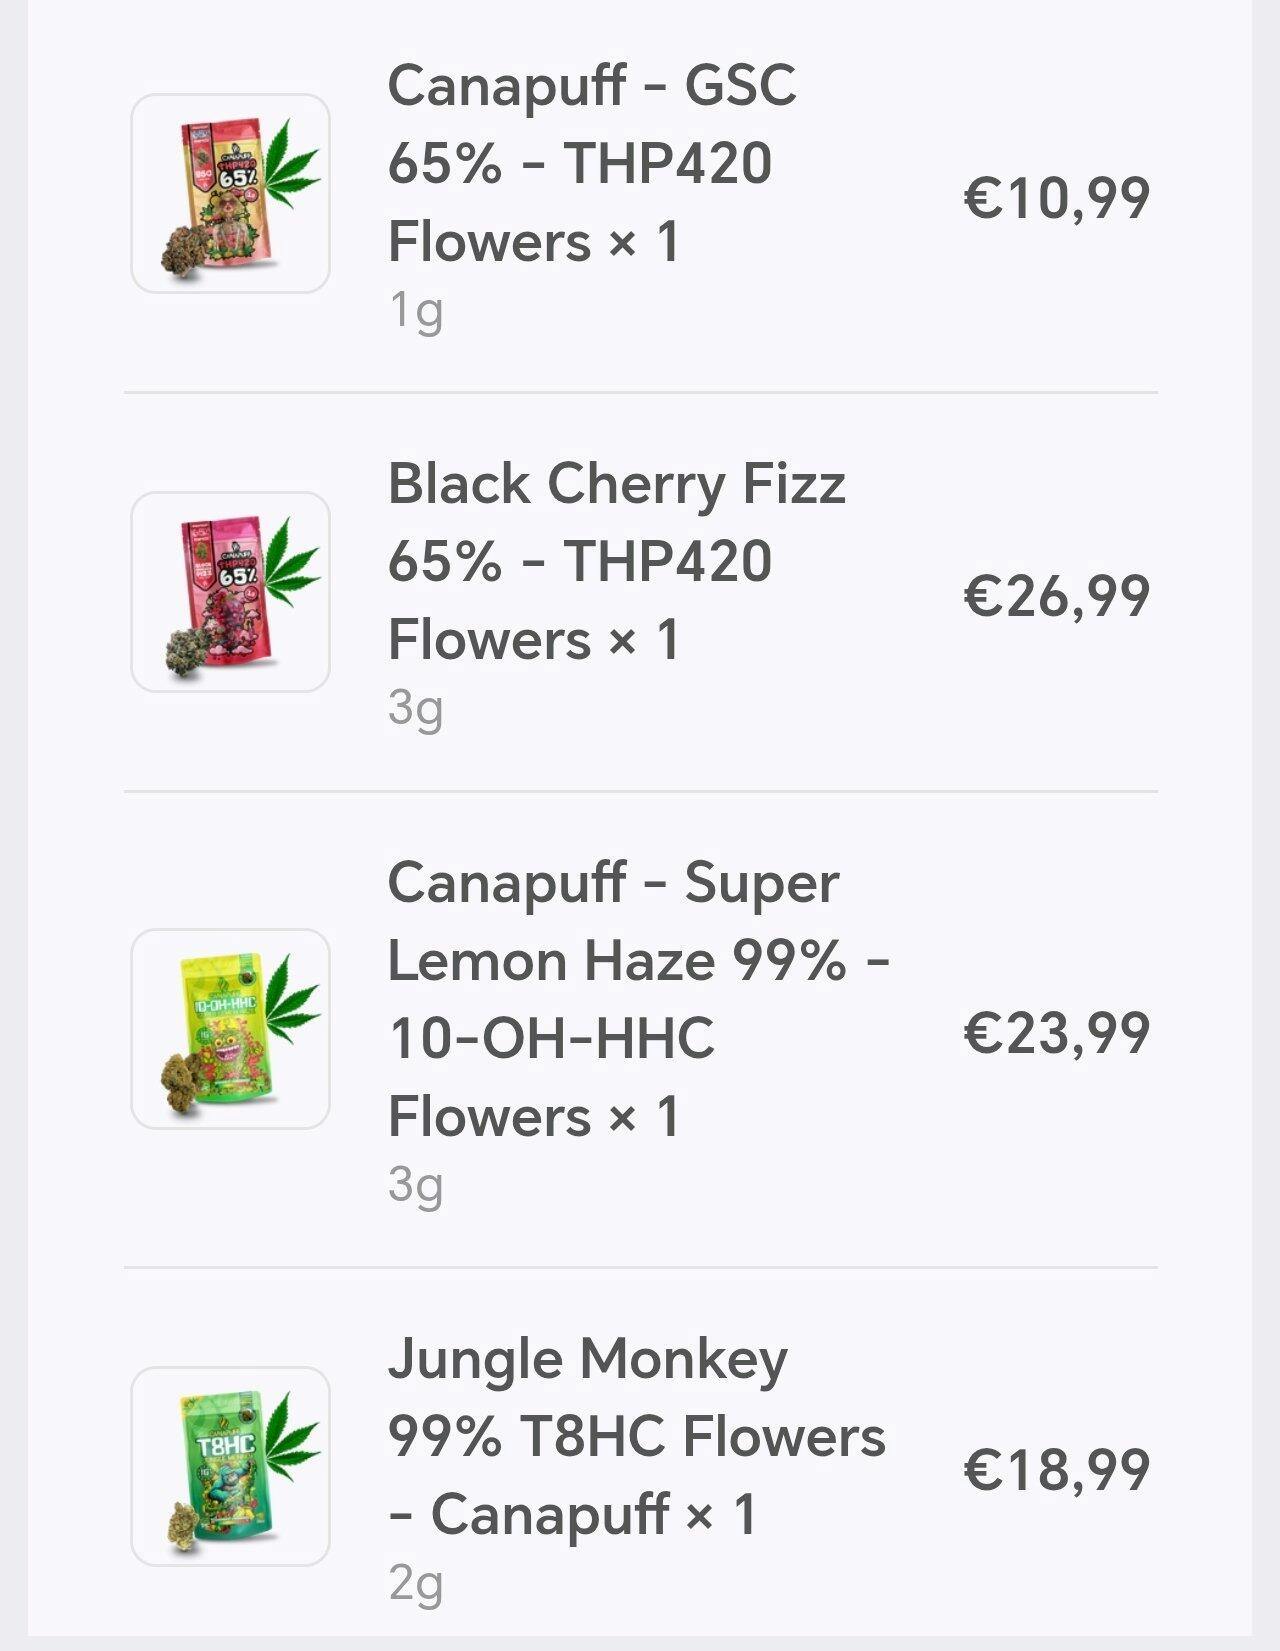1280x1651 pixels.
Task: Select the 3g label under Black Cherry Fizz
Action: (x=415, y=708)
